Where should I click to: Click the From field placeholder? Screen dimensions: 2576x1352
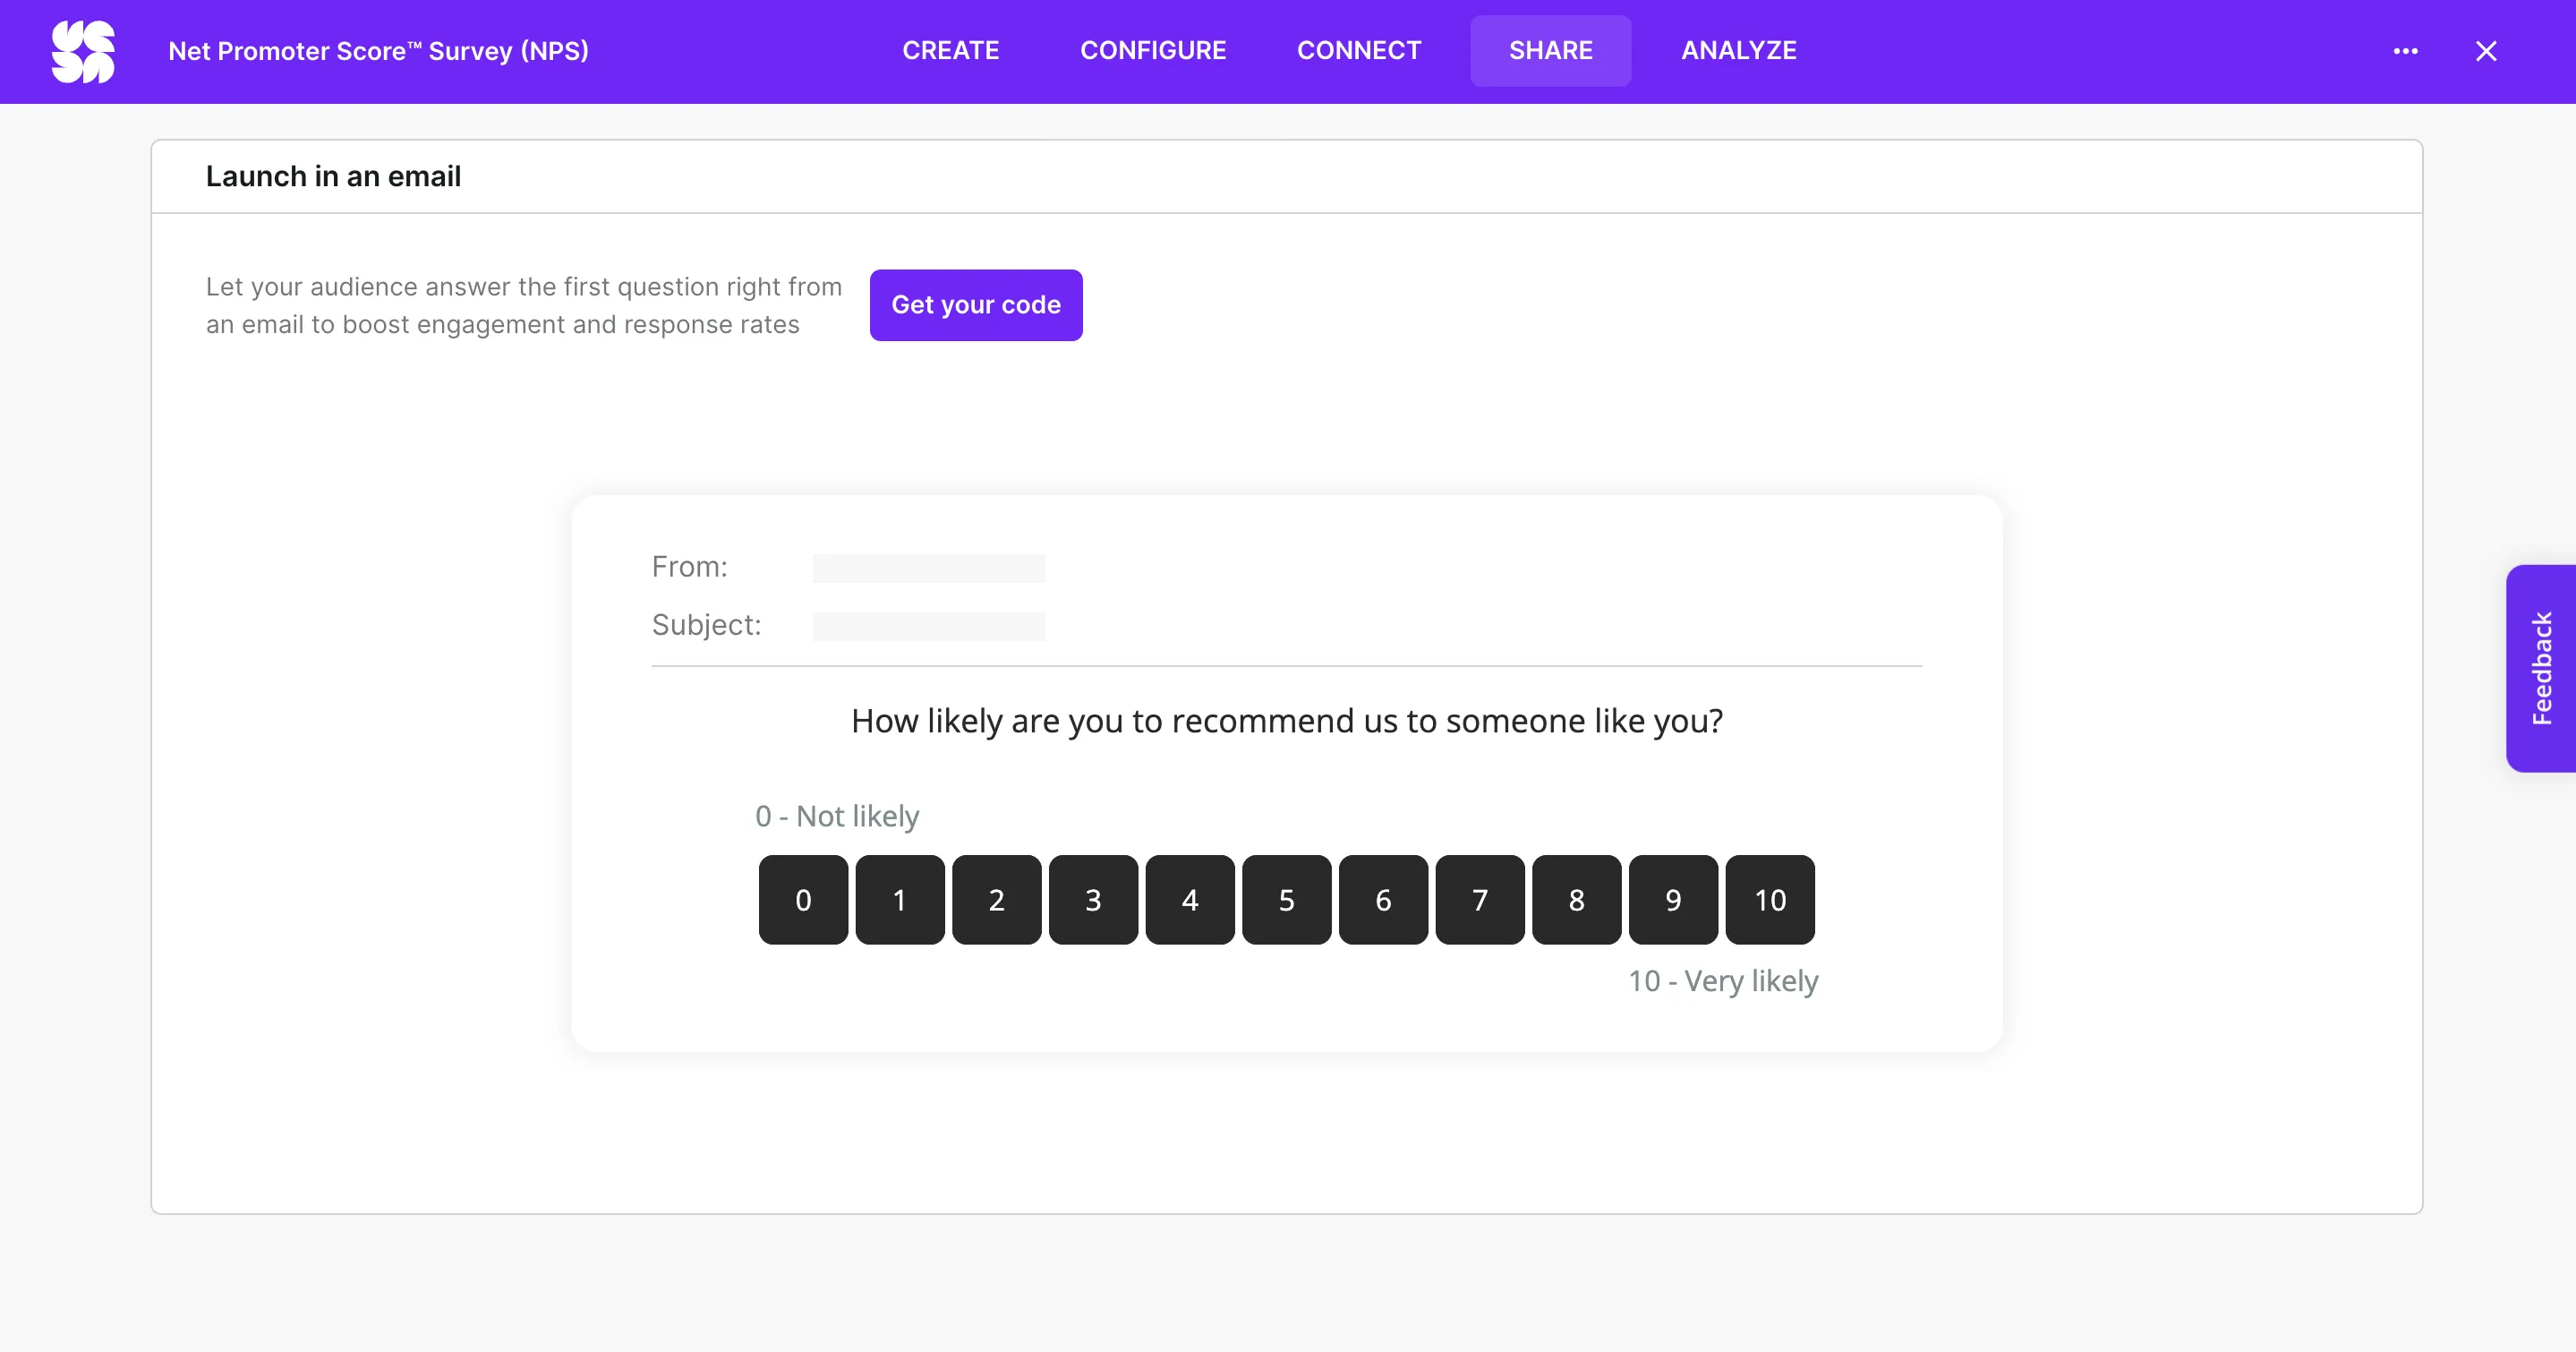coord(928,568)
